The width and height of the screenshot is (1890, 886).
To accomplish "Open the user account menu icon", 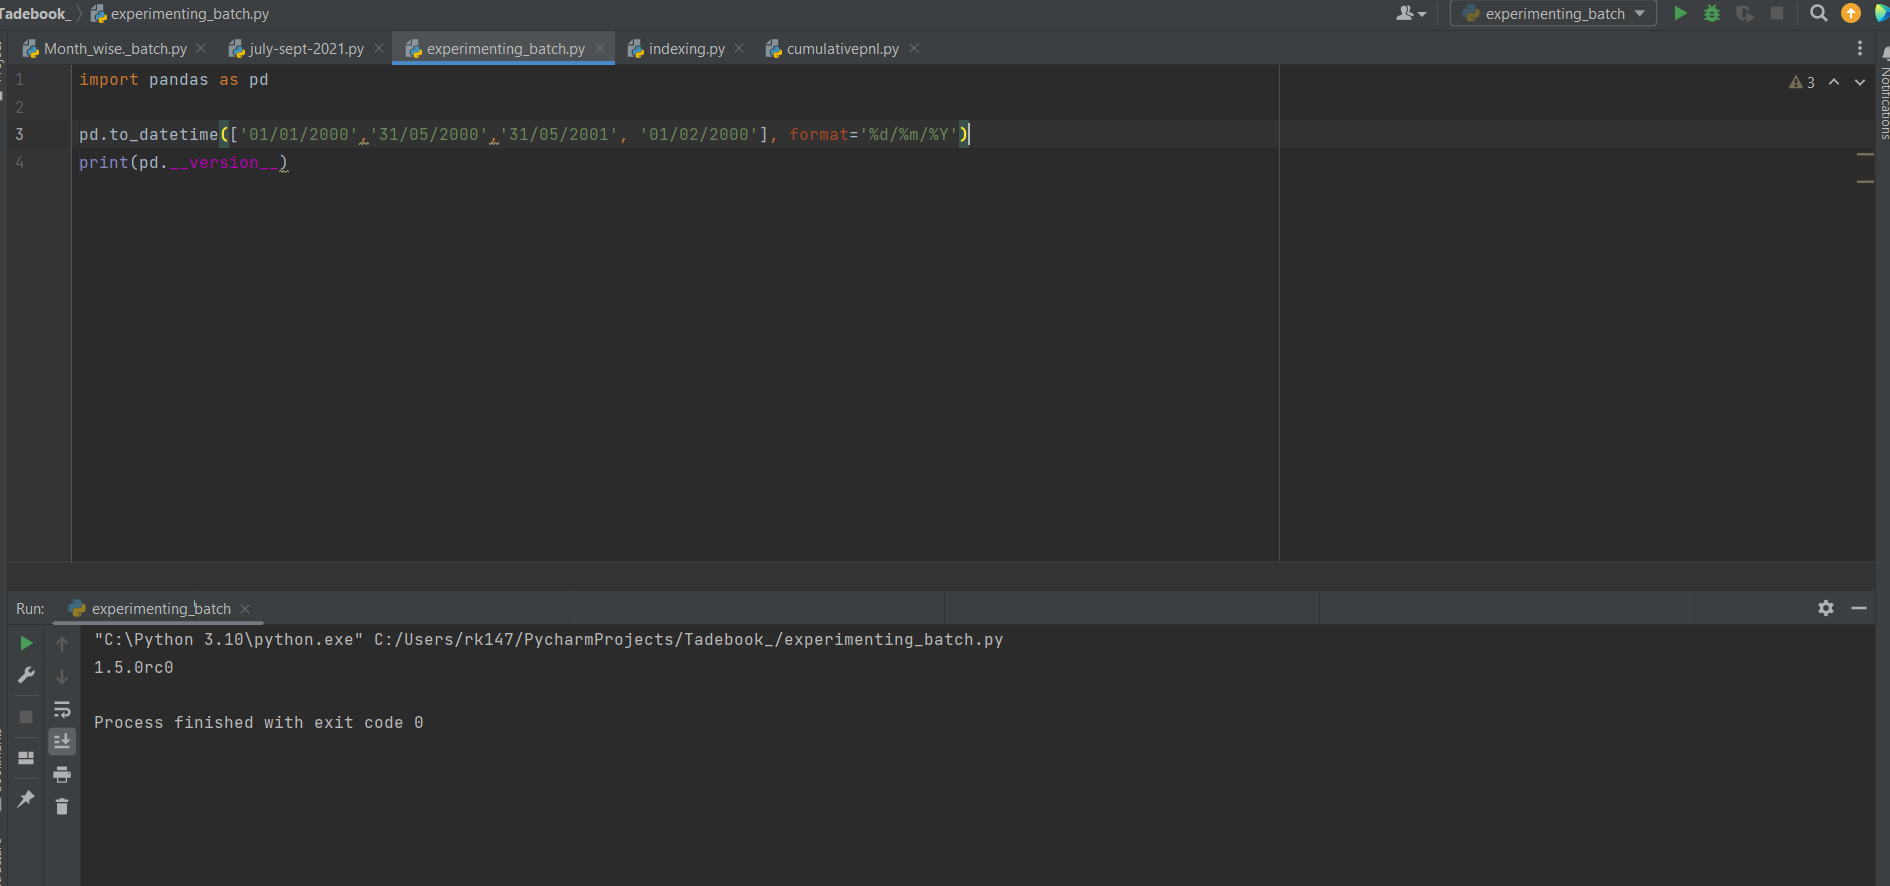I will (1410, 13).
